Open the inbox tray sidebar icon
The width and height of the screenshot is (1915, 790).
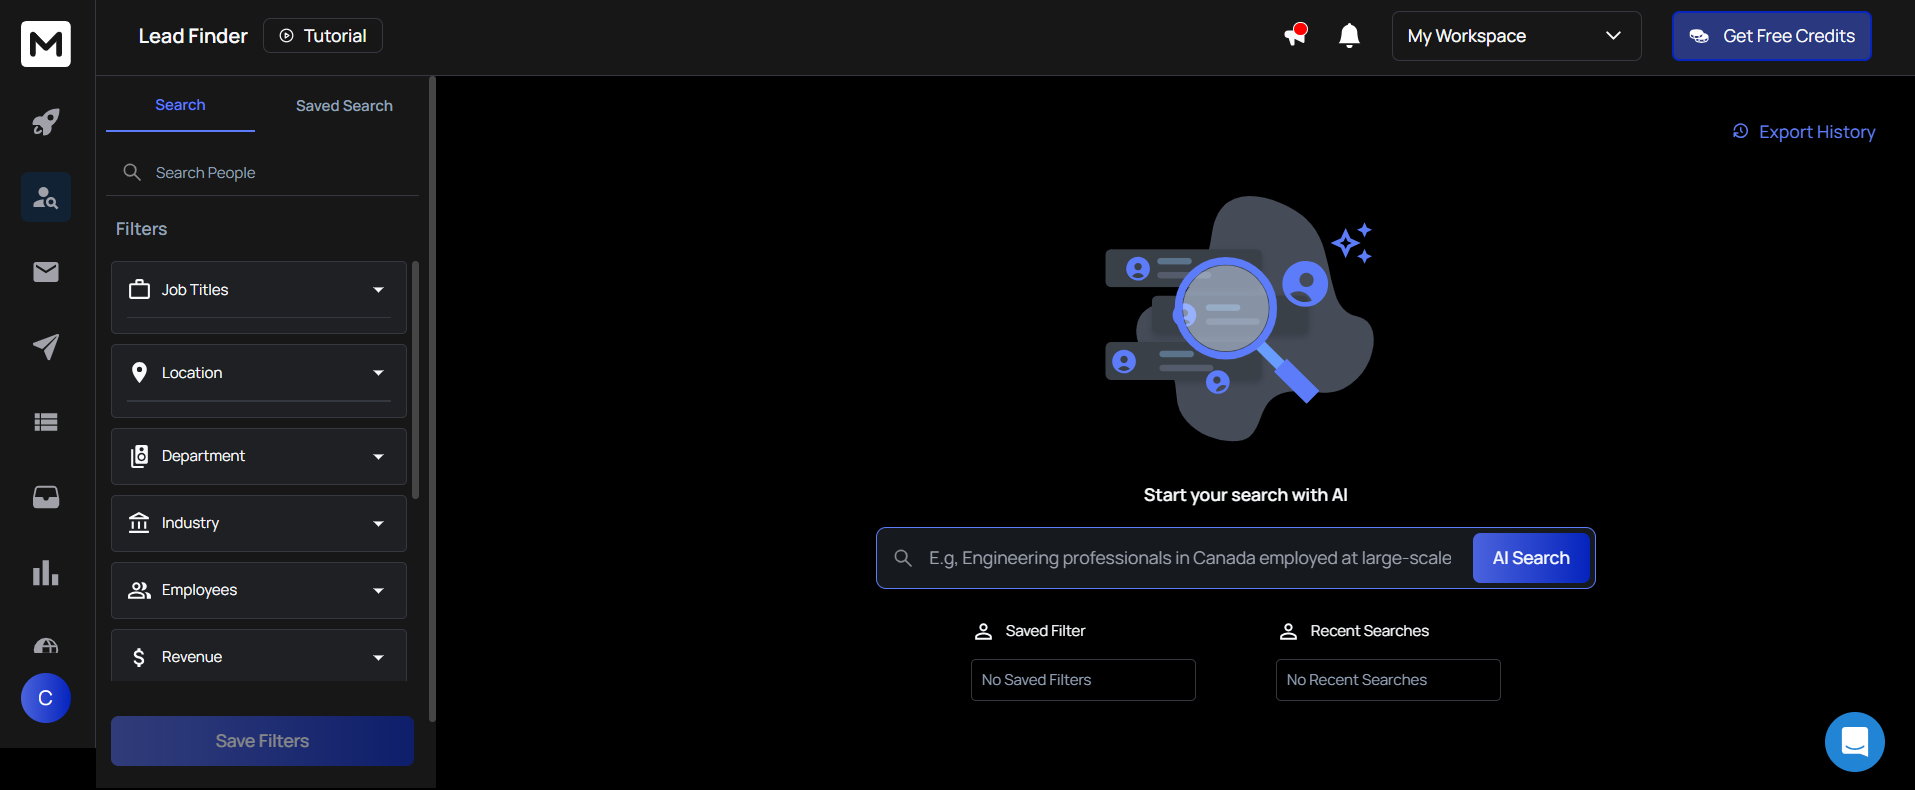(46, 497)
